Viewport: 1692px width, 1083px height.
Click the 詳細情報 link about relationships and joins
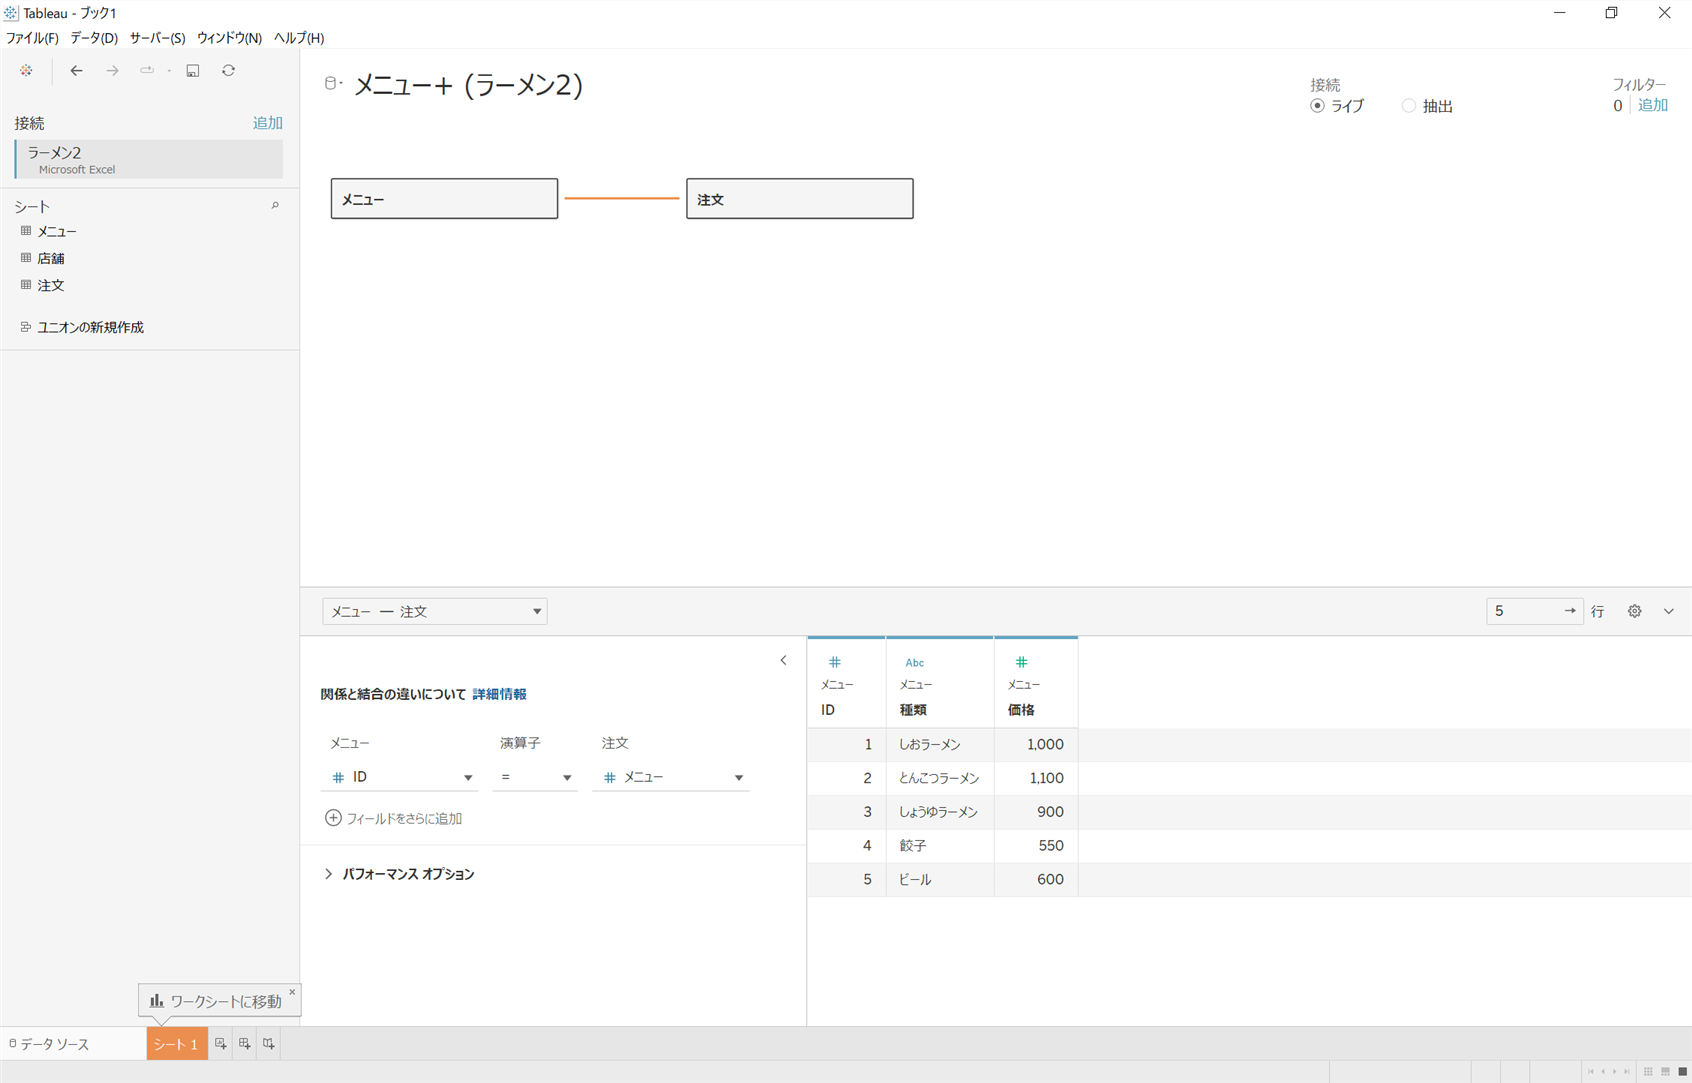point(499,693)
